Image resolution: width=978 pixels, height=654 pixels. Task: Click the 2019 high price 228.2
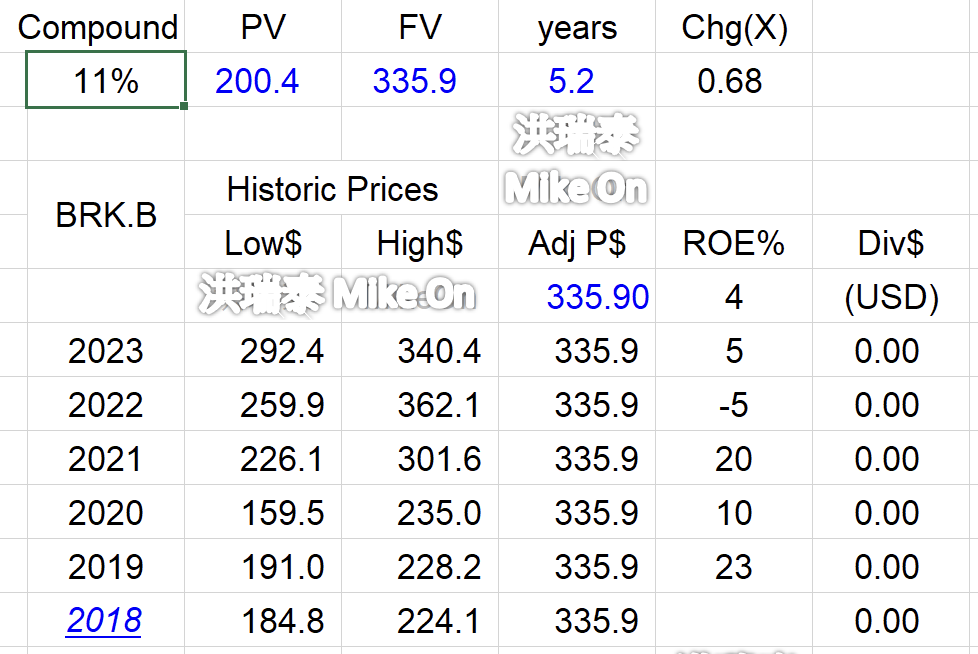click(x=439, y=567)
